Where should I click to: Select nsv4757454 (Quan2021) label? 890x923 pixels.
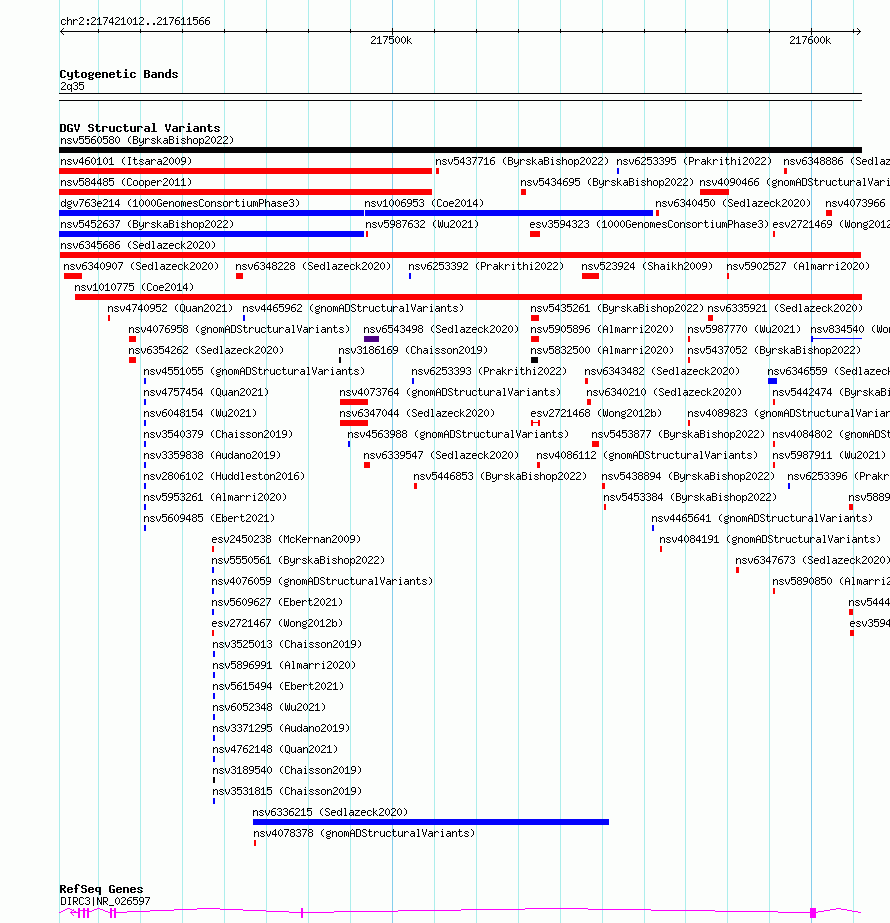[x=206, y=392]
